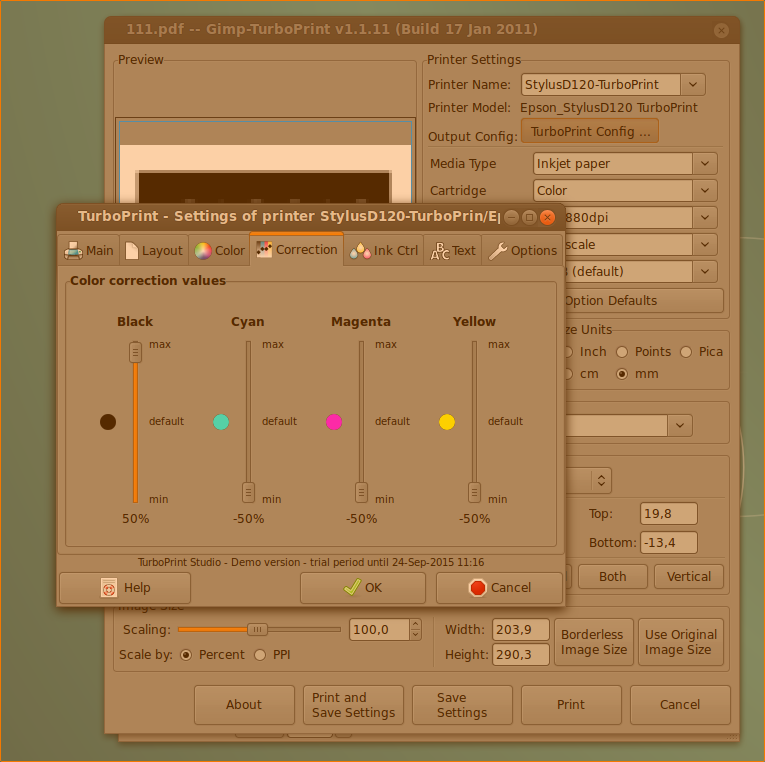Click the Yellow correction slider handle
765x762 pixels.
tap(474, 492)
